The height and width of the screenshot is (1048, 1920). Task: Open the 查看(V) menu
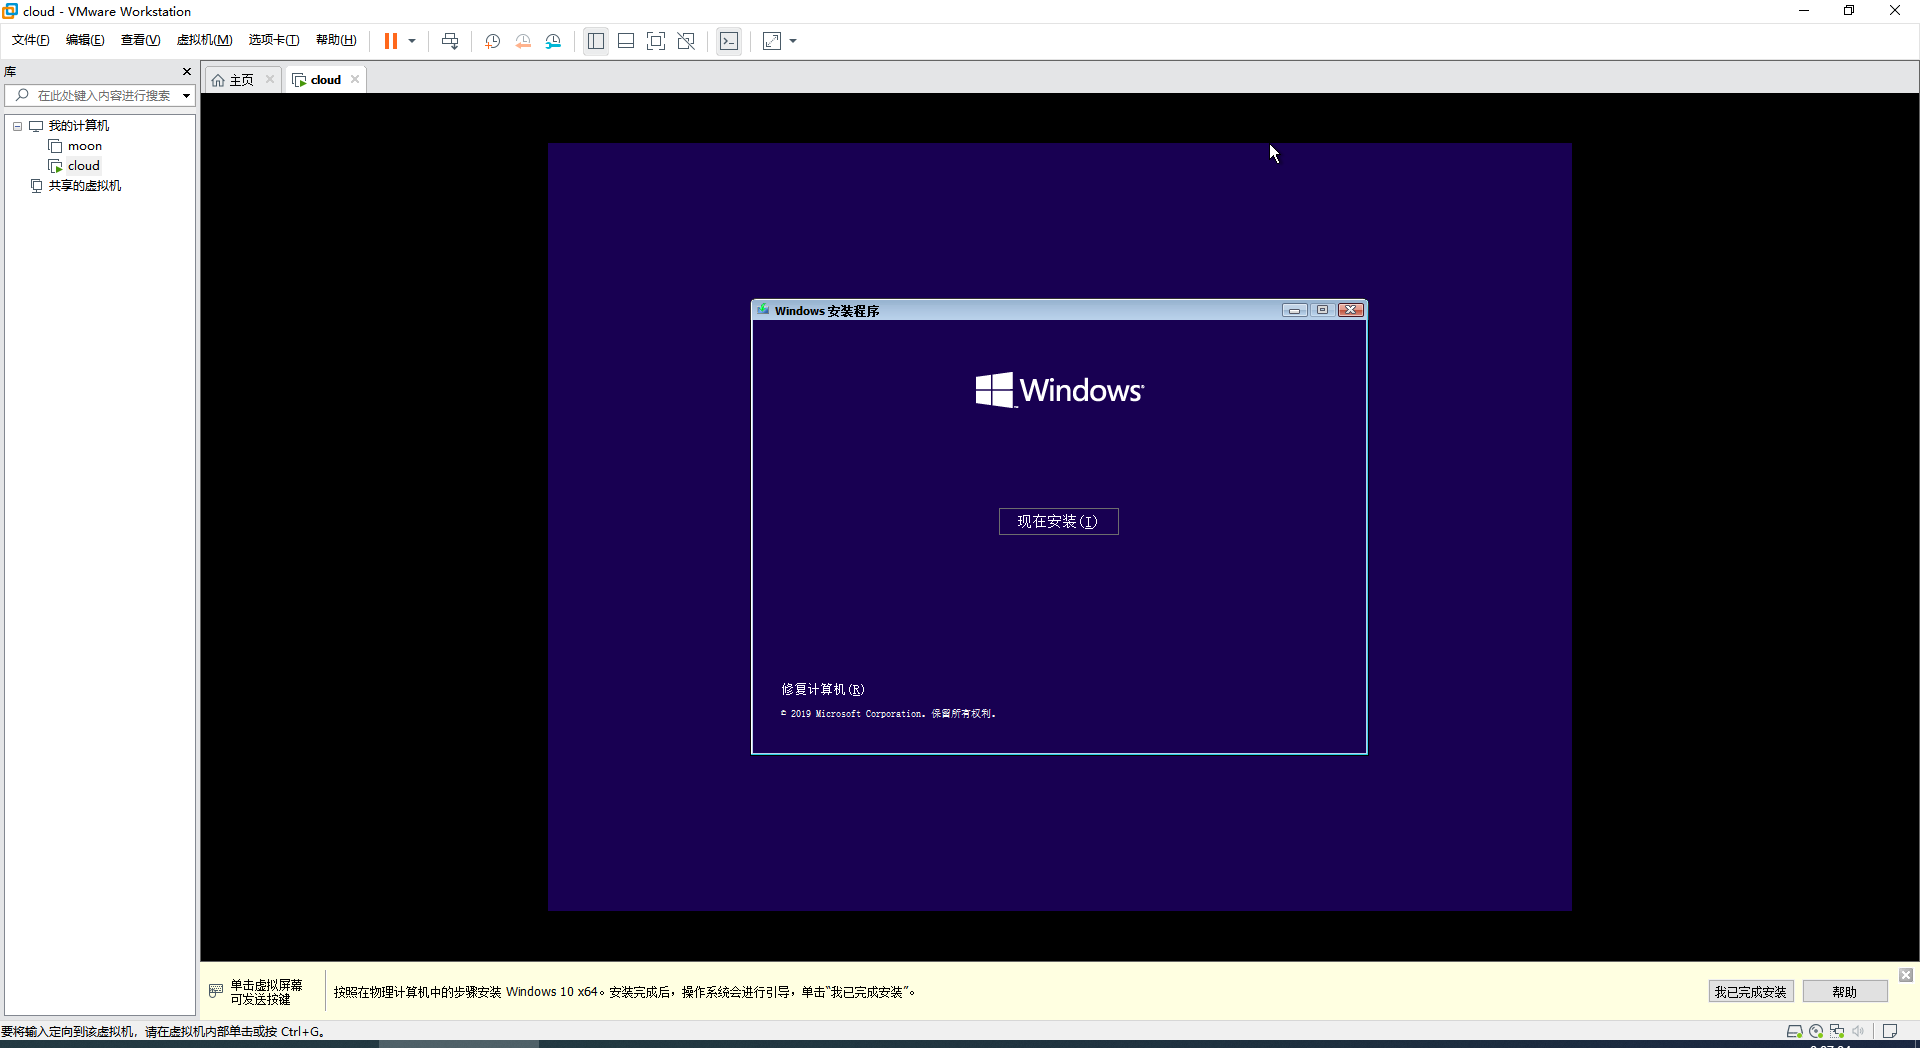[140, 40]
